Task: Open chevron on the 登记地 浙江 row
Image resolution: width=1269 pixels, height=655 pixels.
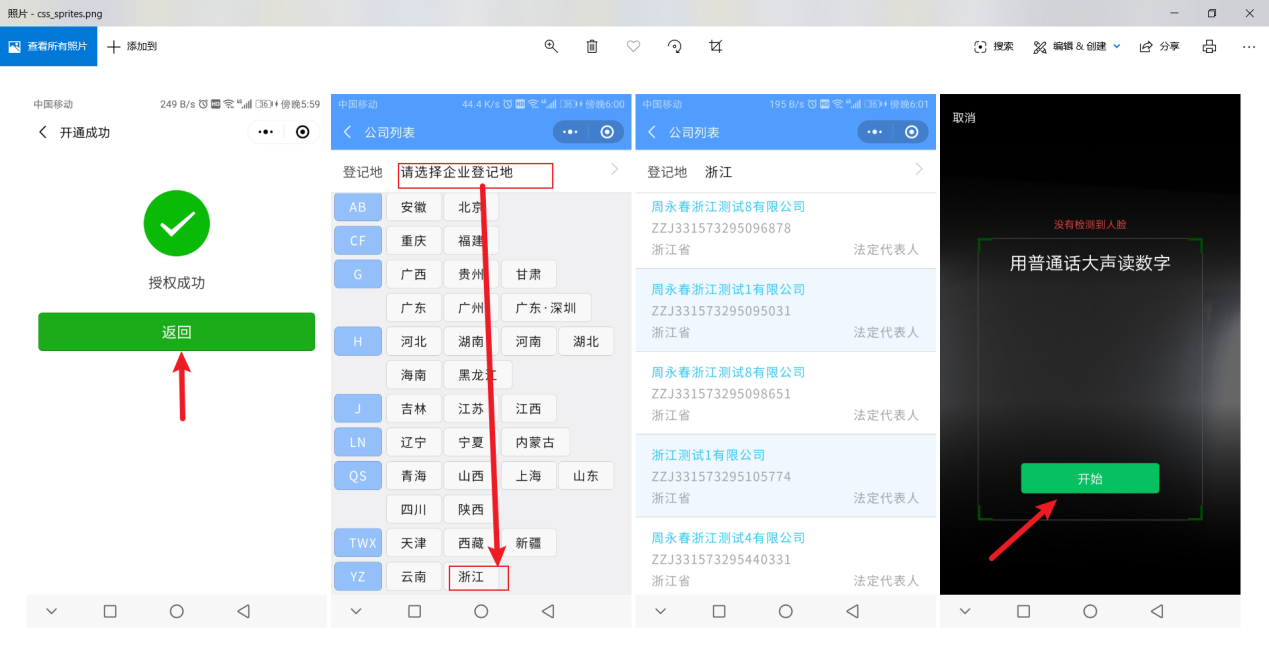Action: [918, 170]
